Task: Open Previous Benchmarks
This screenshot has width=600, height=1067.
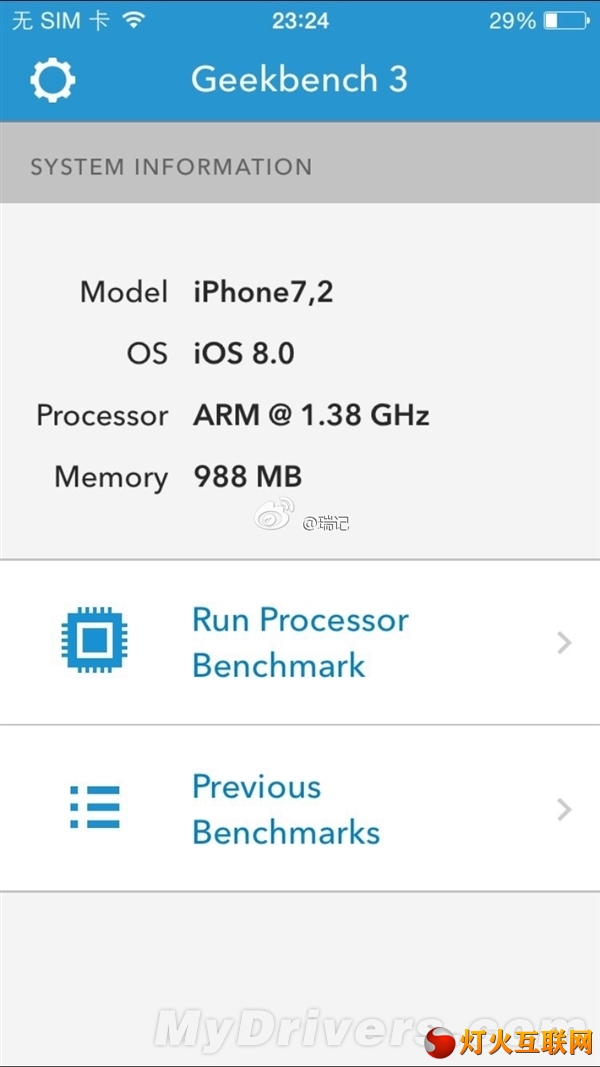Action: tap(286, 809)
